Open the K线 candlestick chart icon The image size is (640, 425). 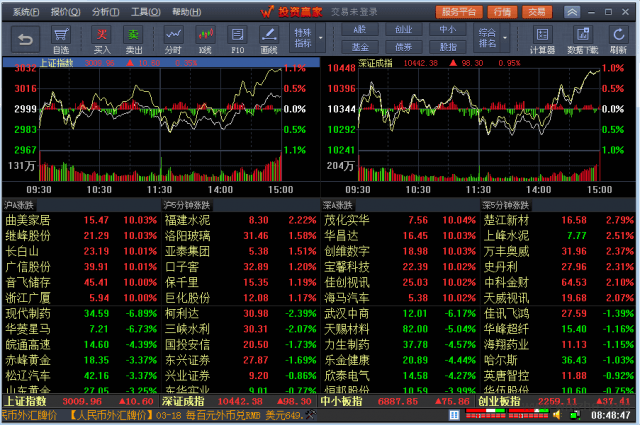coord(206,40)
